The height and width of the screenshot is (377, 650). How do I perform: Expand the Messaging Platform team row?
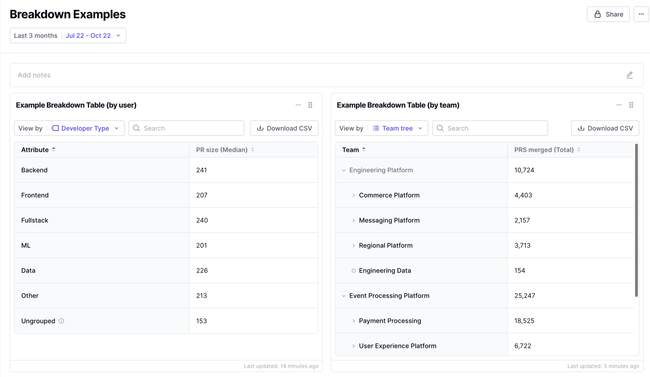(353, 220)
